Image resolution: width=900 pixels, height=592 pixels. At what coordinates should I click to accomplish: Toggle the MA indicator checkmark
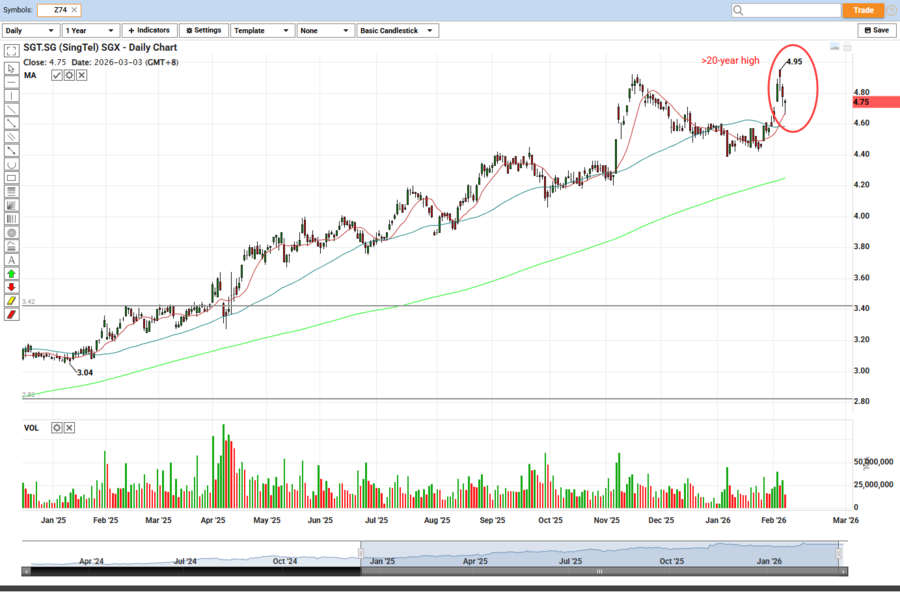[x=57, y=75]
